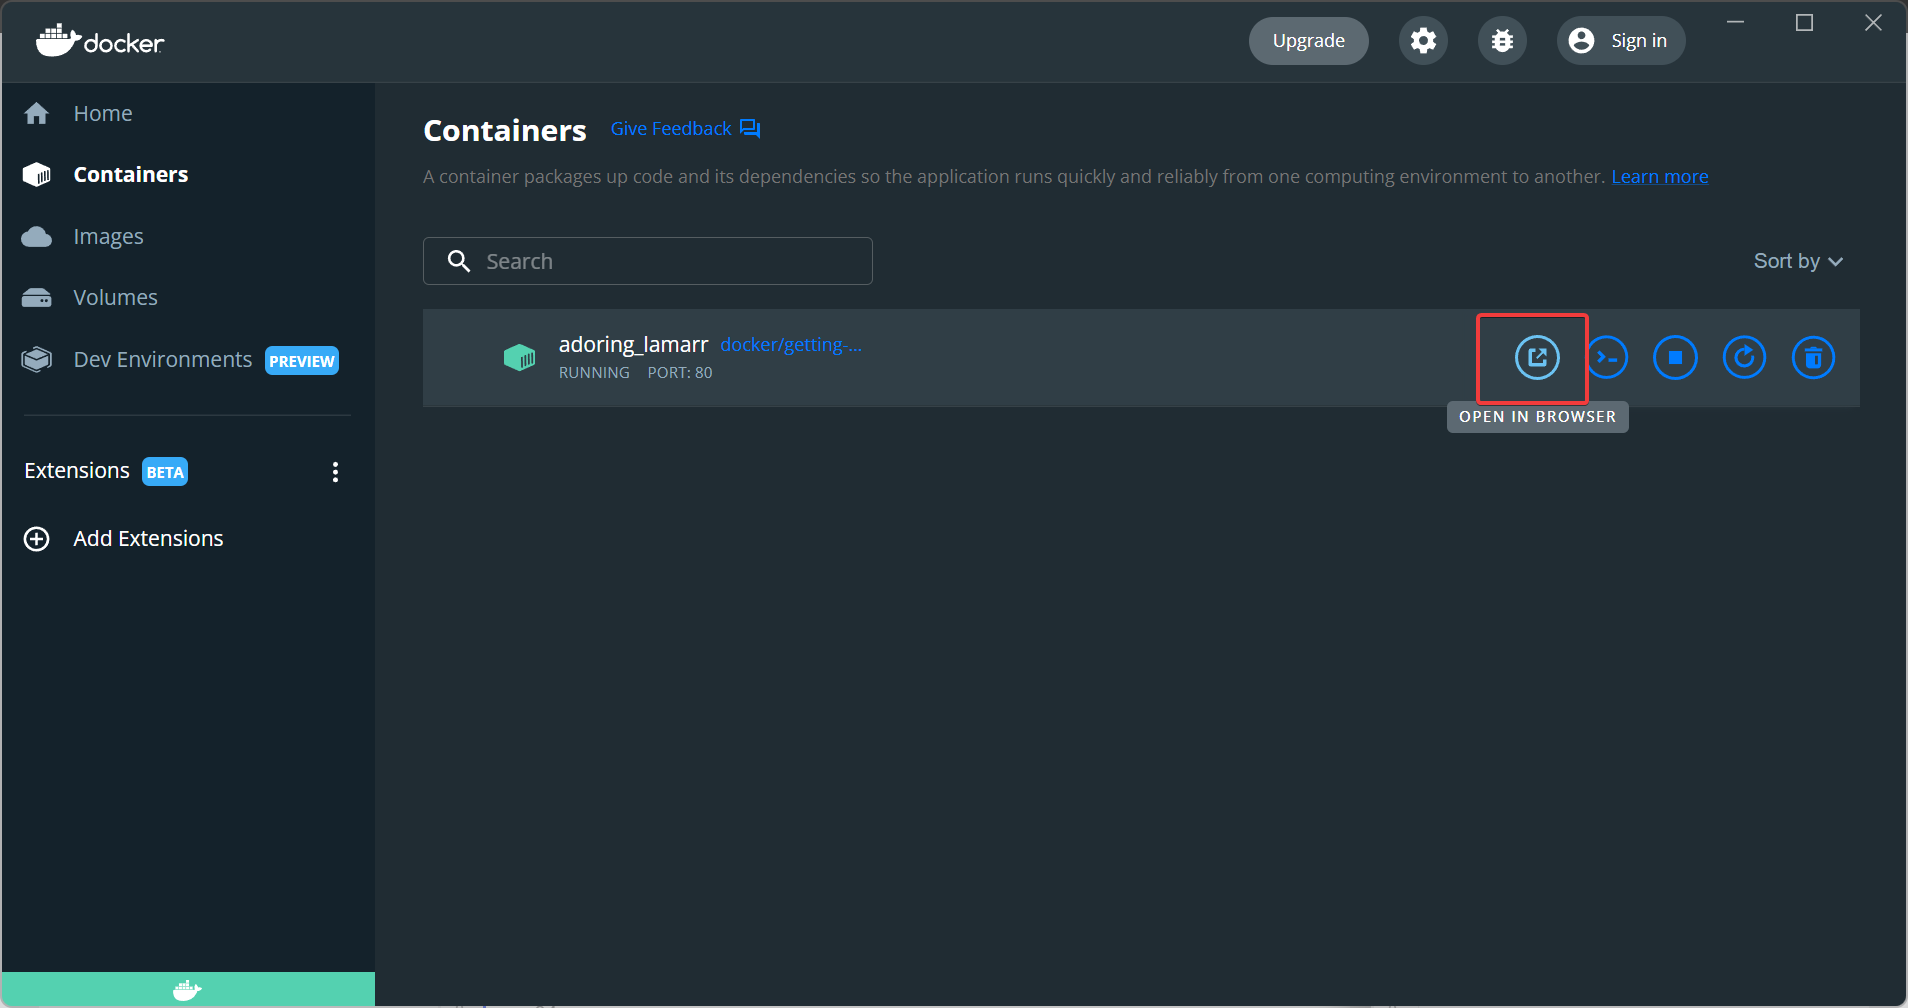Open the Images section

click(108, 237)
